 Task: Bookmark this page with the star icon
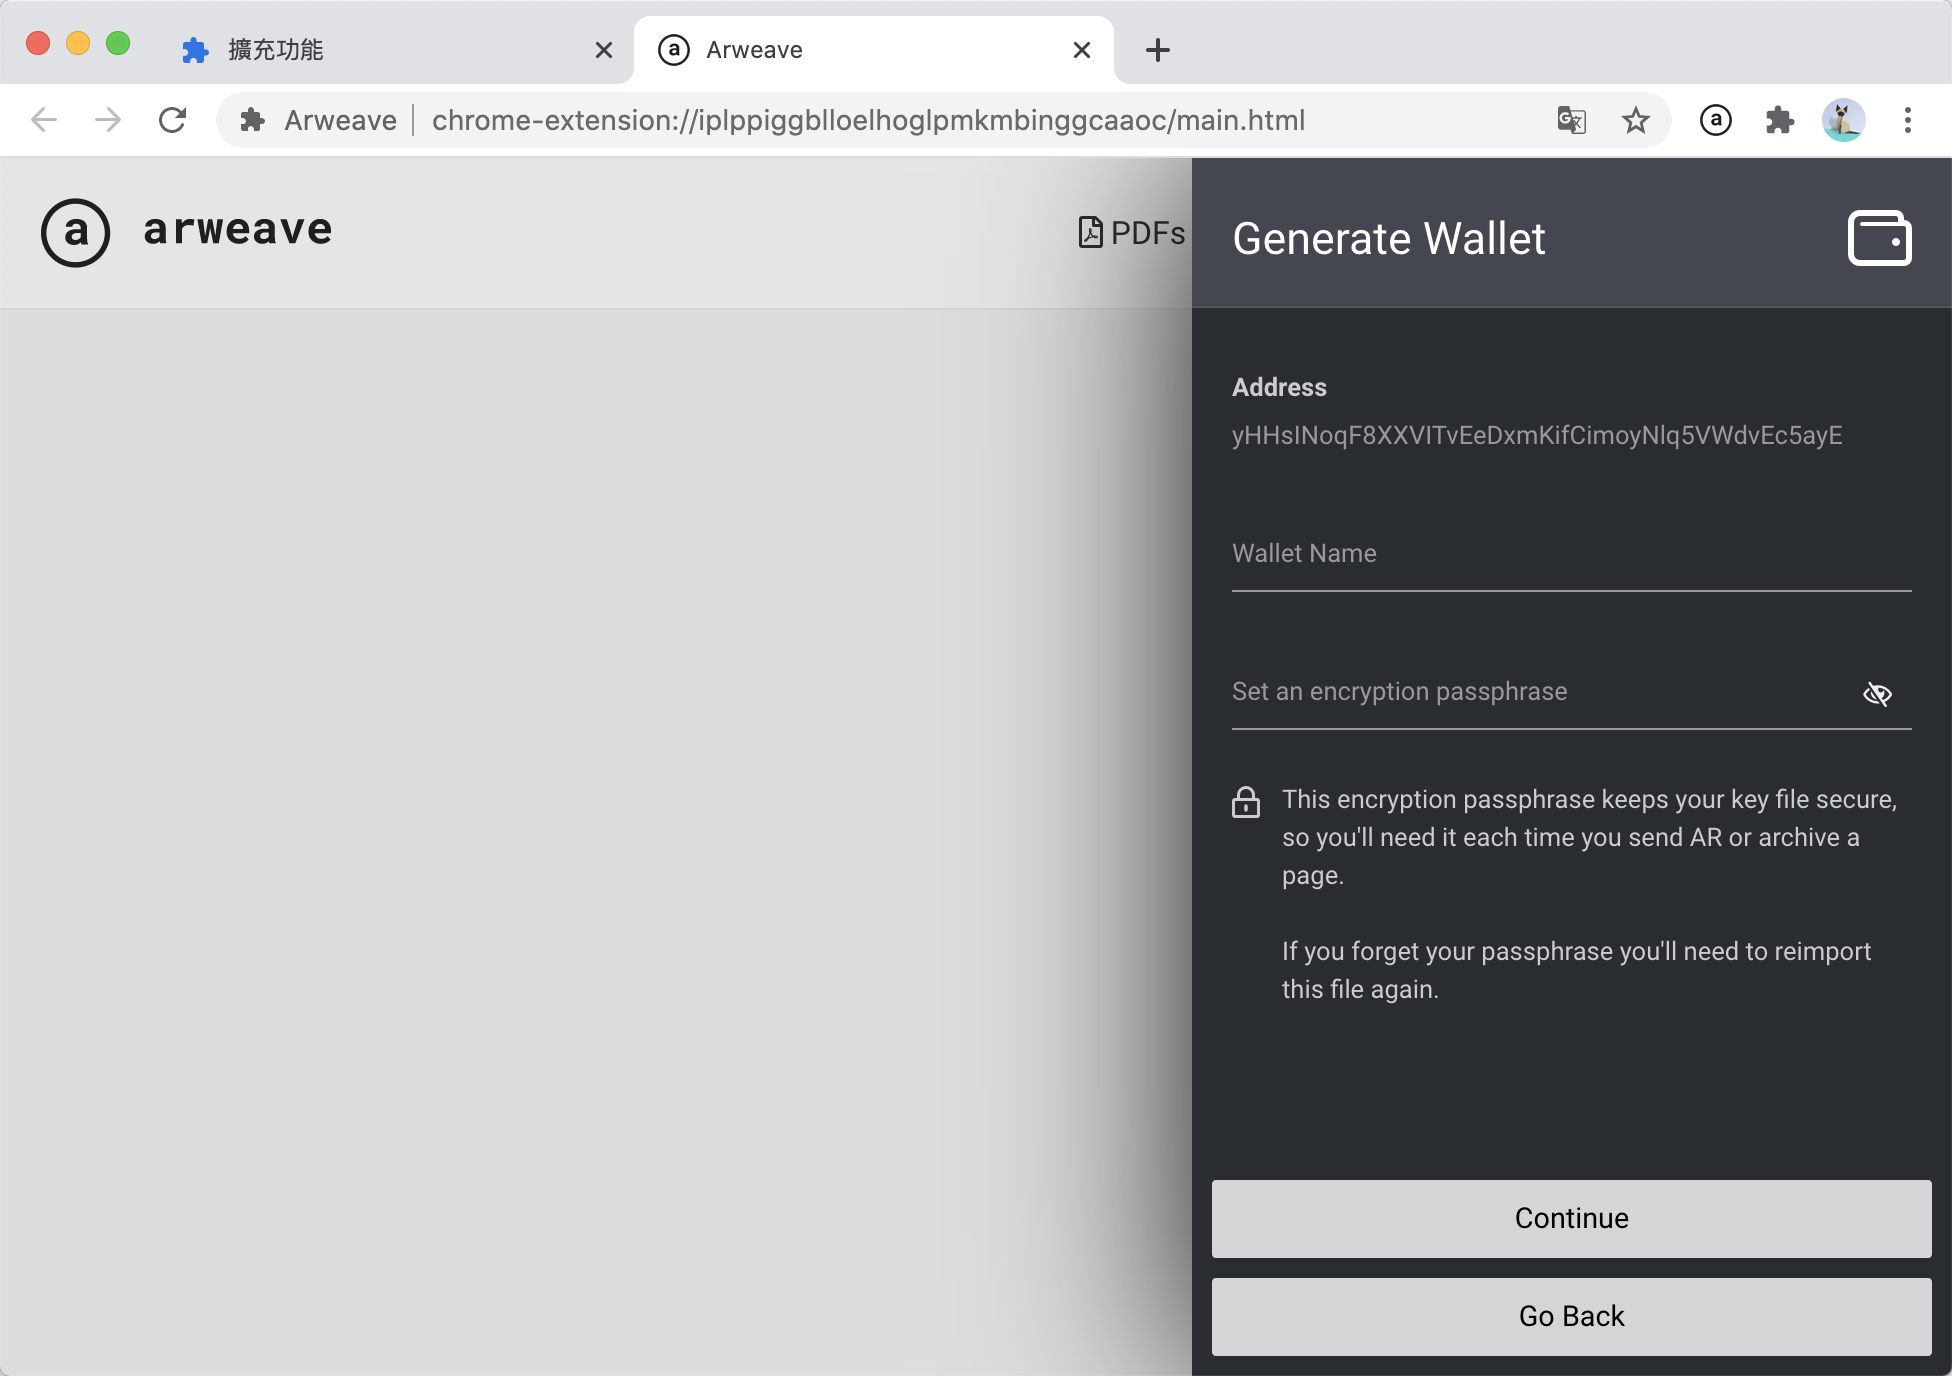pos(1635,120)
